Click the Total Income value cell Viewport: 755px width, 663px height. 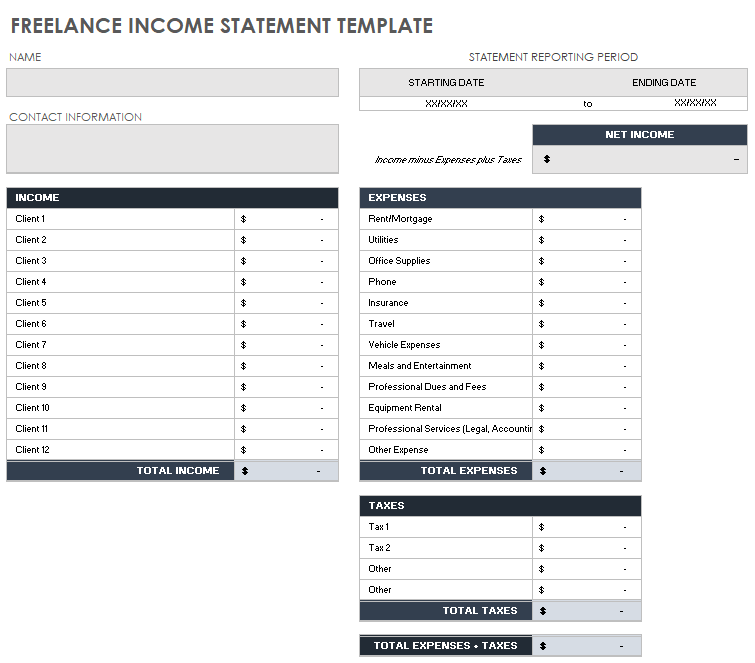[286, 471]
